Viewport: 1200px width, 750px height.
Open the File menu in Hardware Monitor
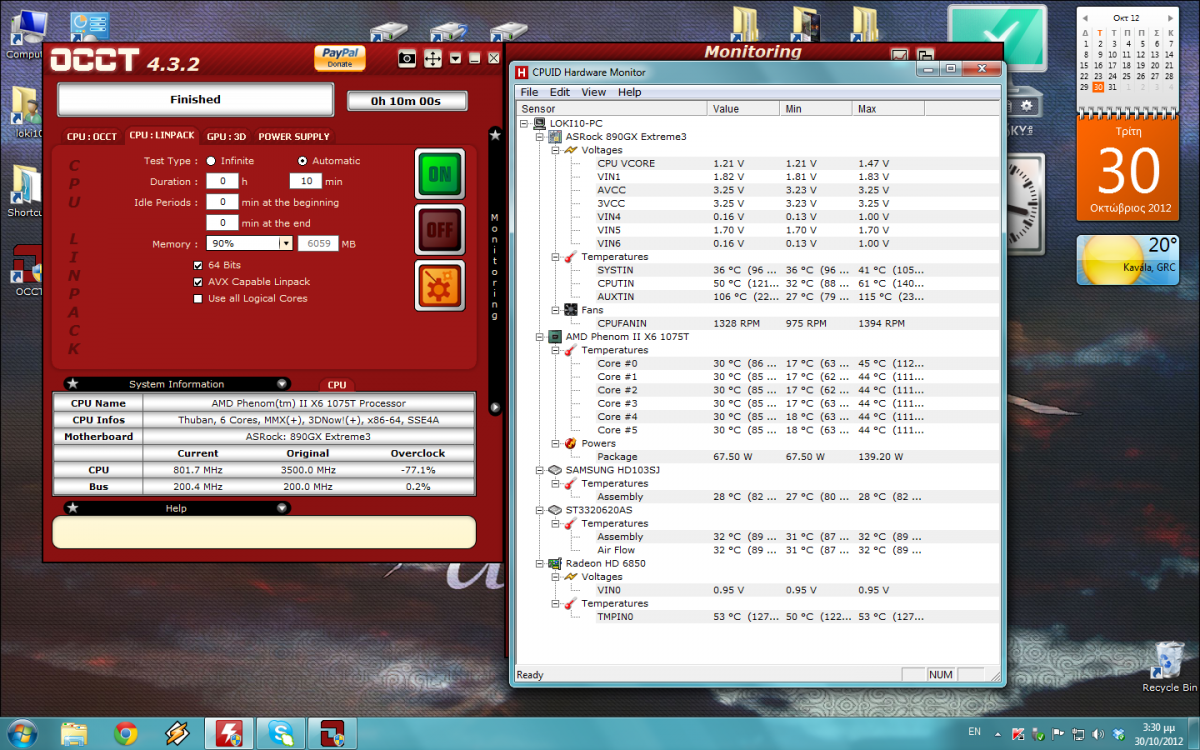coord(529,92)
